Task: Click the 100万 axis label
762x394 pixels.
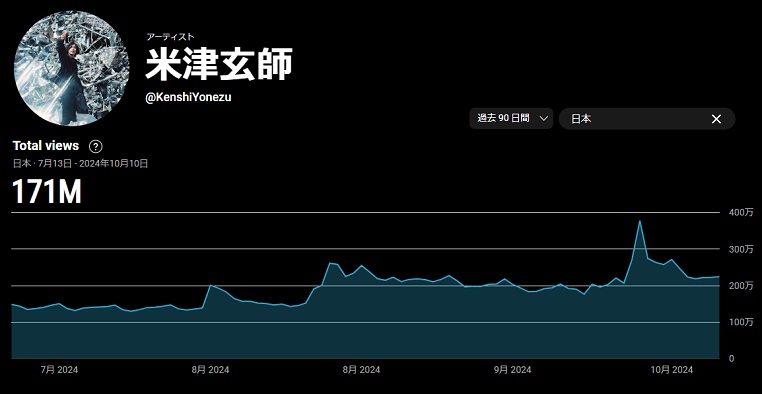Action: click(x=741, y=322)
